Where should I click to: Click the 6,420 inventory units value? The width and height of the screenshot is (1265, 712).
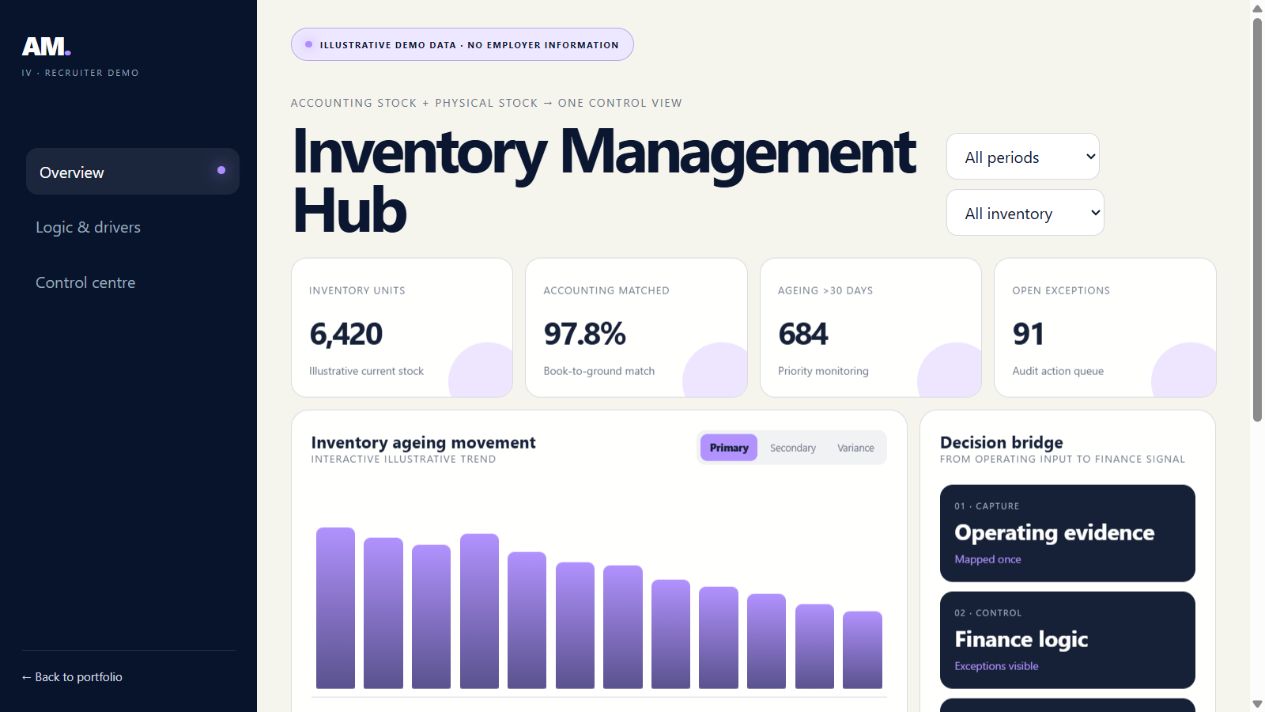click(x=346, y=334)
